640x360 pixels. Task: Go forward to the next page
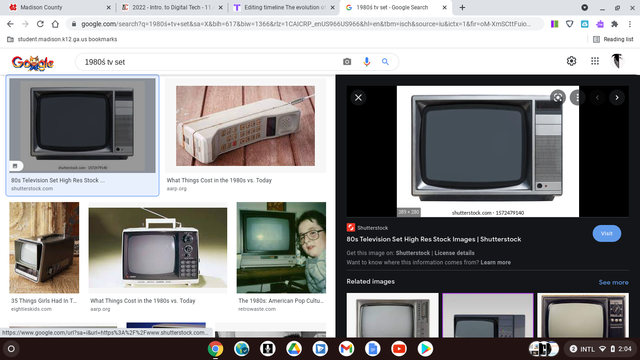[x=25, y=24]
